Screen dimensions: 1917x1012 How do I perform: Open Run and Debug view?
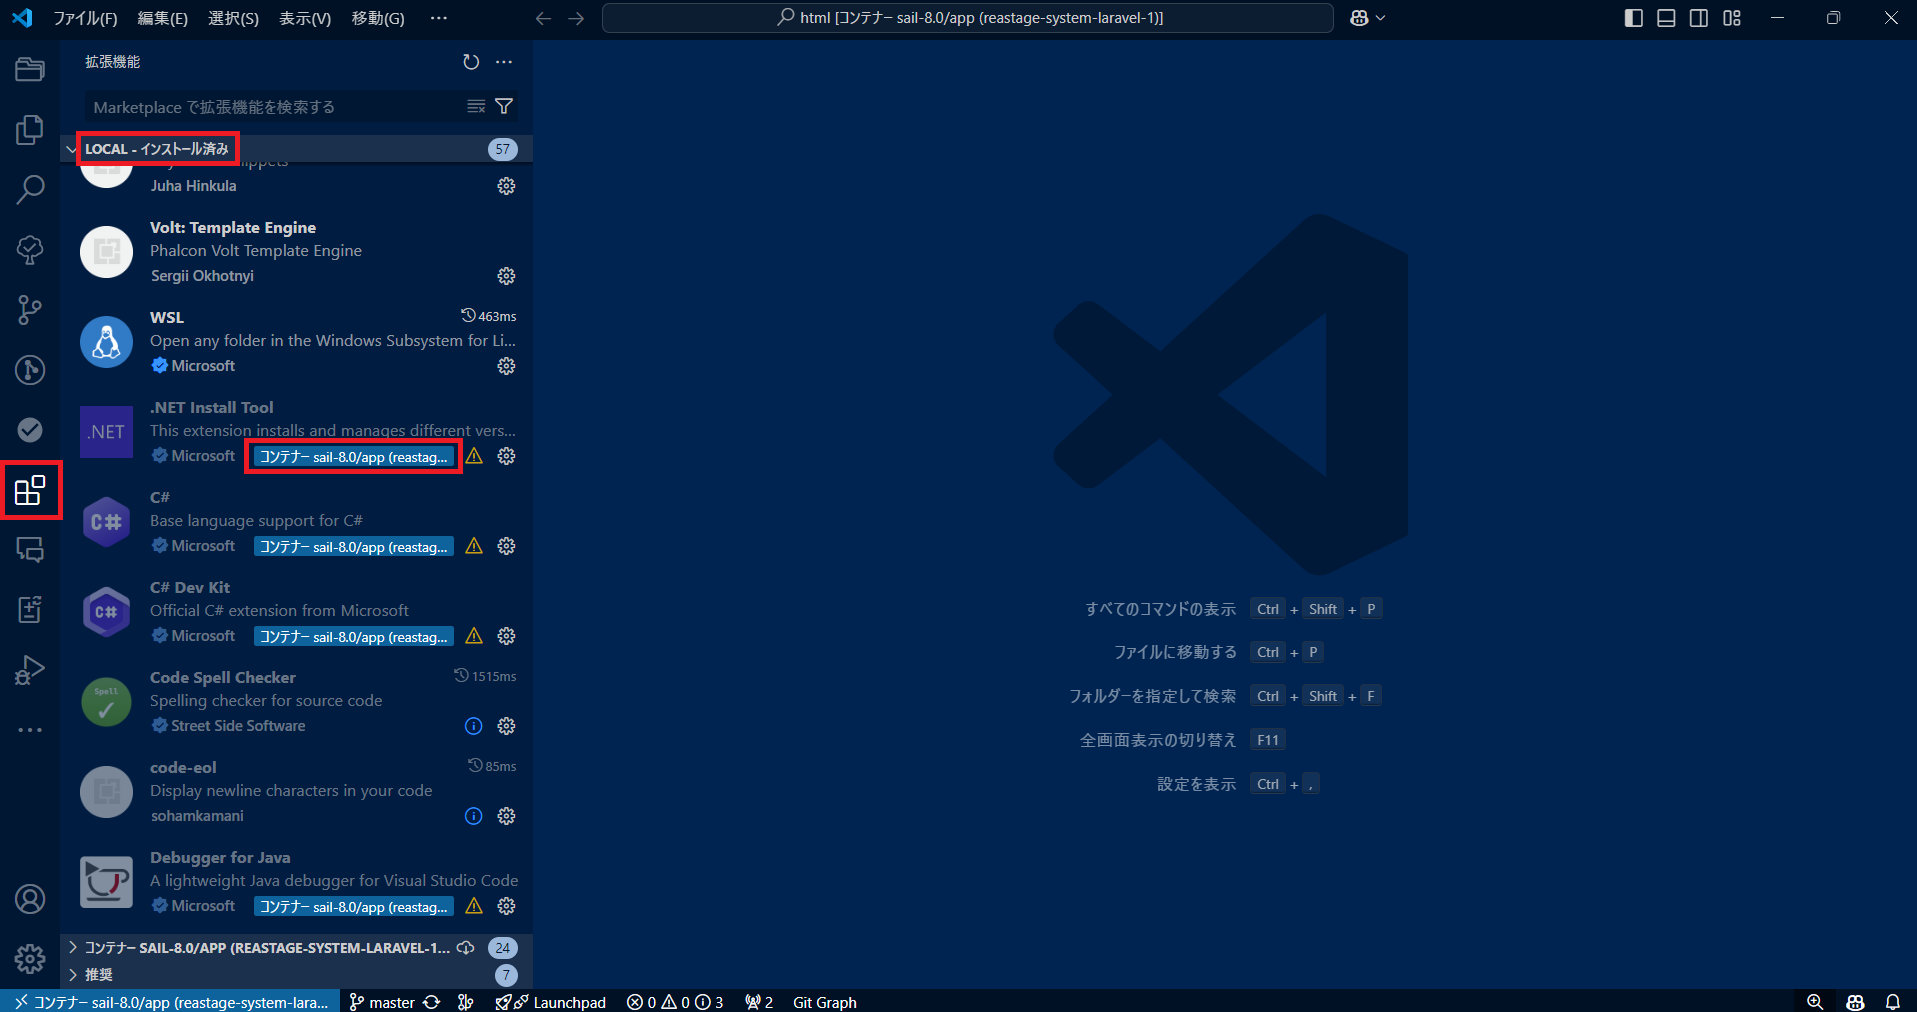point(30,670)
